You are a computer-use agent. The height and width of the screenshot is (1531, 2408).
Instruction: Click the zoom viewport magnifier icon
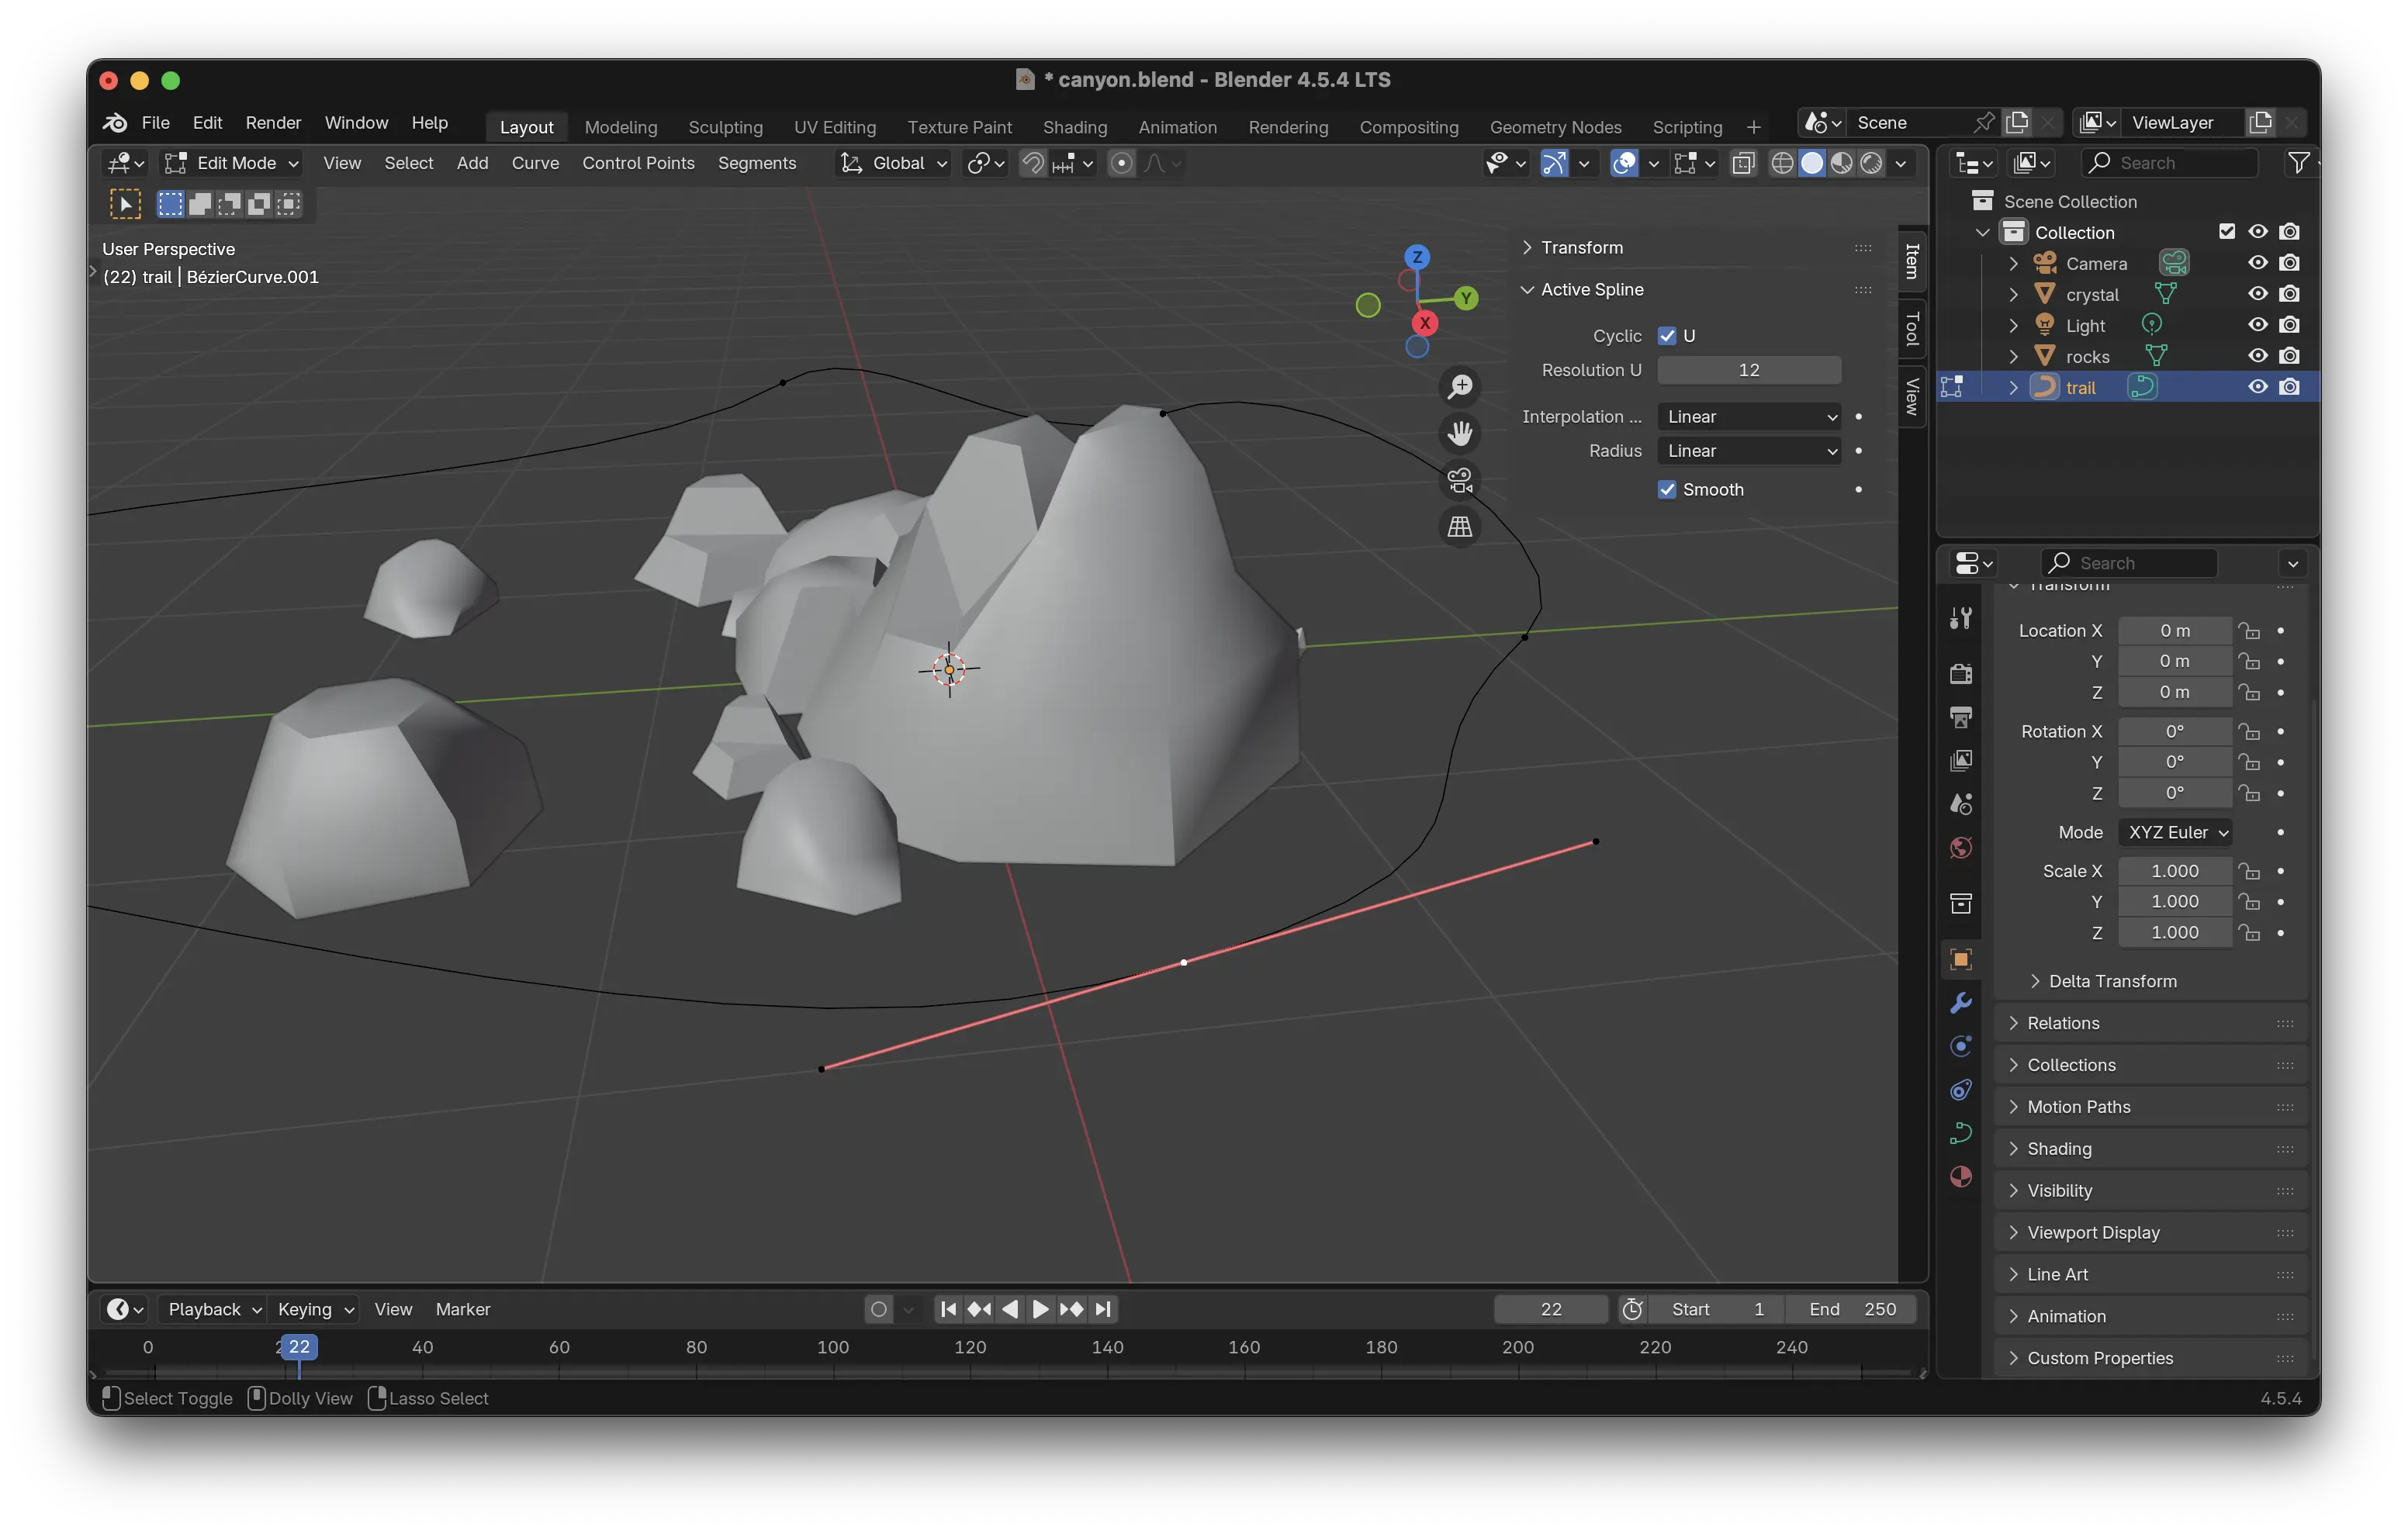click(x=1460, y=386)
